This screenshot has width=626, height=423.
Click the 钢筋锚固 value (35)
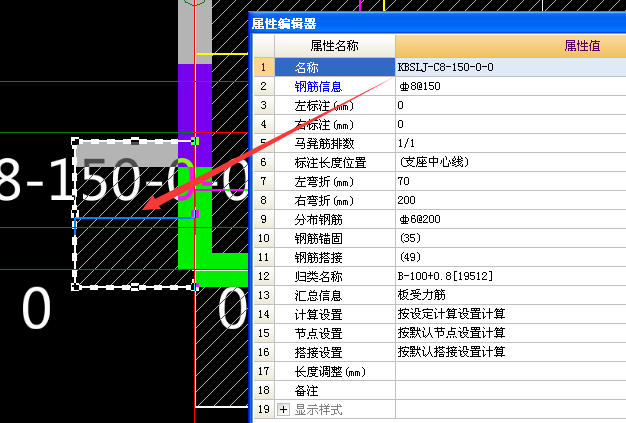[511, 238]
